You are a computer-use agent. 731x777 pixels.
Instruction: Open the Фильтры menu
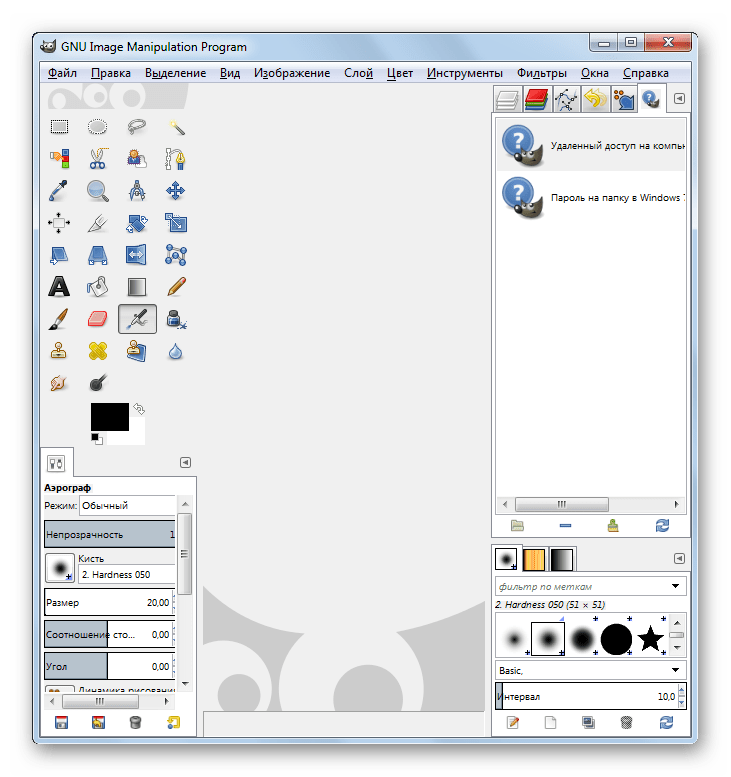tap(542, 73)
